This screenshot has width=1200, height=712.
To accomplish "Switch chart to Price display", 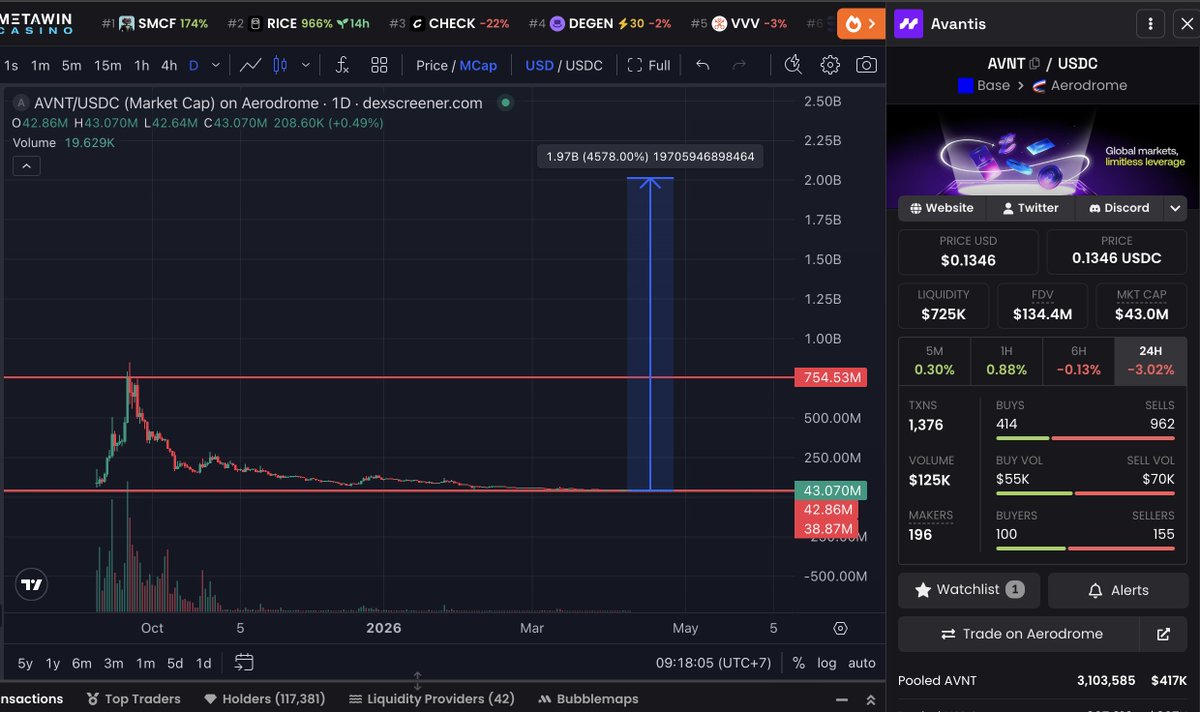I will [x=432, y=65].
